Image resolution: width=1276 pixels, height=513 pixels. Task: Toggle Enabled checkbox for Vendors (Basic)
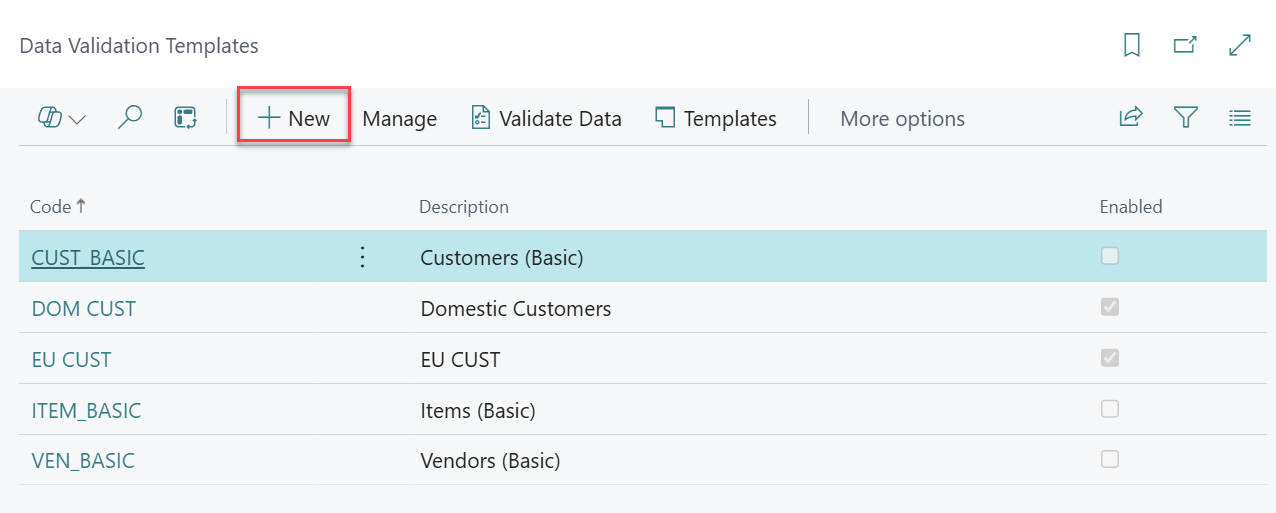point(1109,460)
